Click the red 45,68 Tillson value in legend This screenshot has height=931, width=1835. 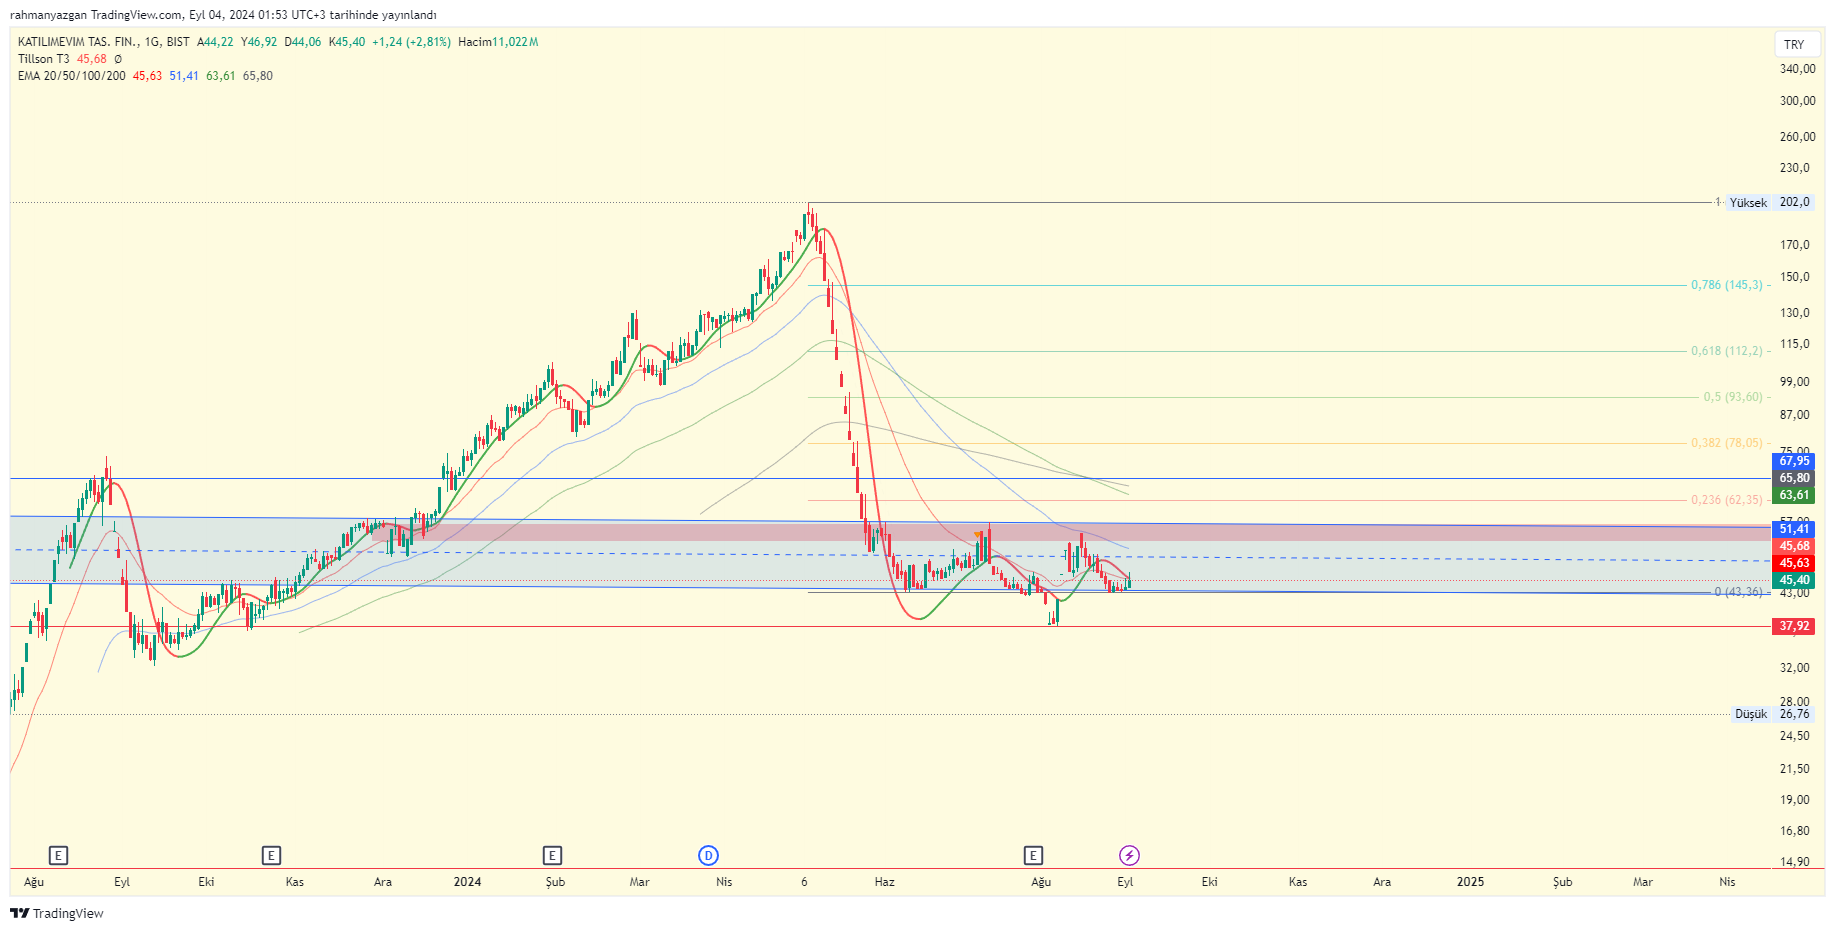(91, 59)
